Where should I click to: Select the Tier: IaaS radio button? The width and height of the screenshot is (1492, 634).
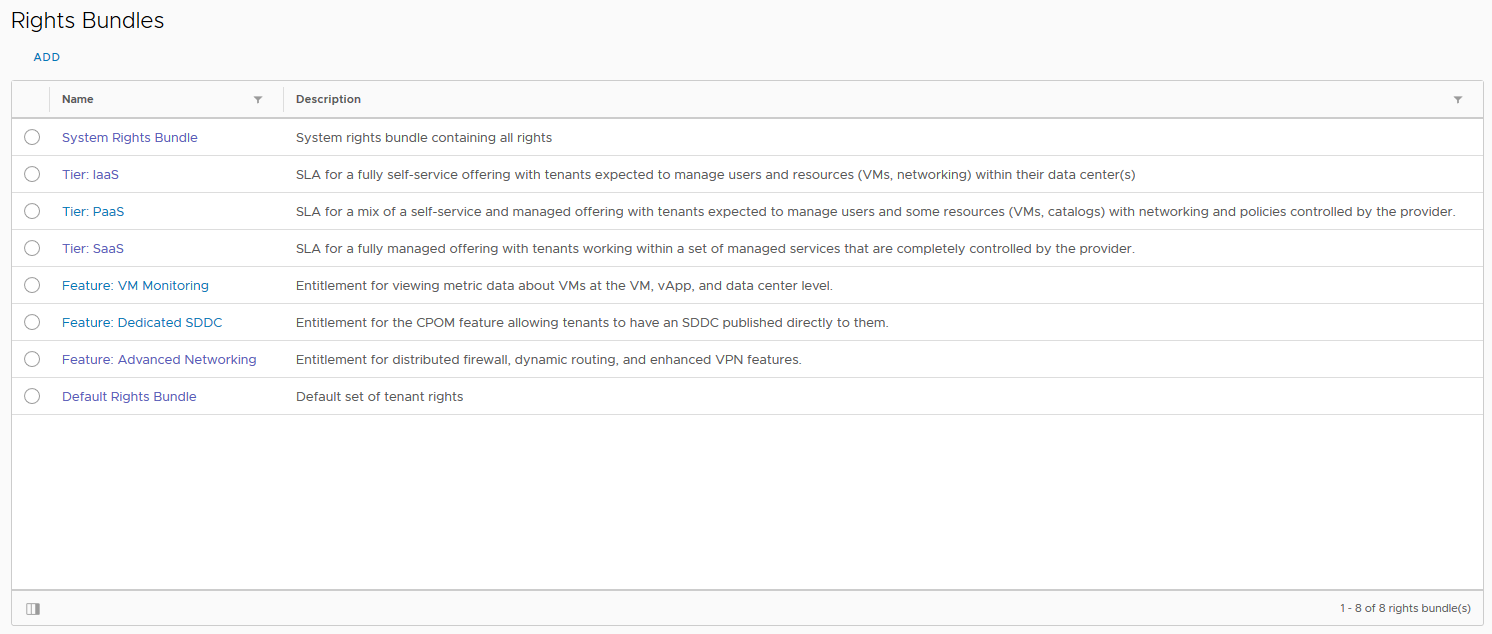(32, 174)
